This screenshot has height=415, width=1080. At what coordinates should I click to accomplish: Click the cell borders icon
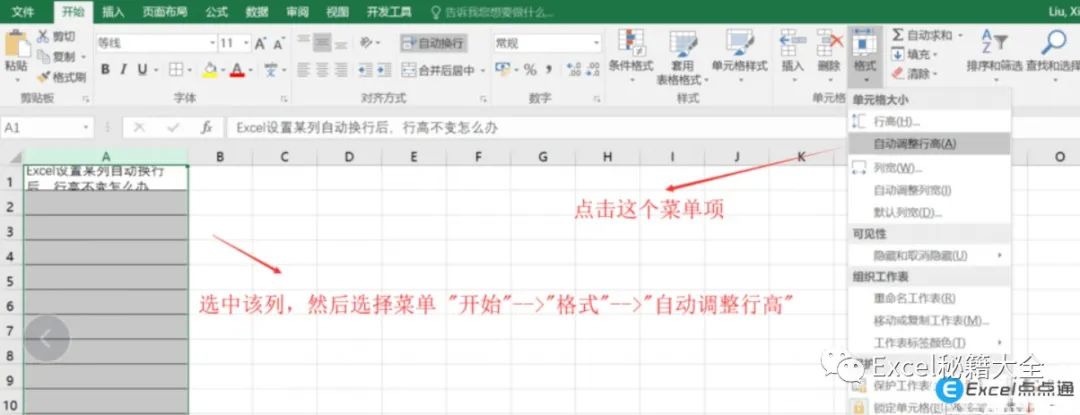(176, 70)
